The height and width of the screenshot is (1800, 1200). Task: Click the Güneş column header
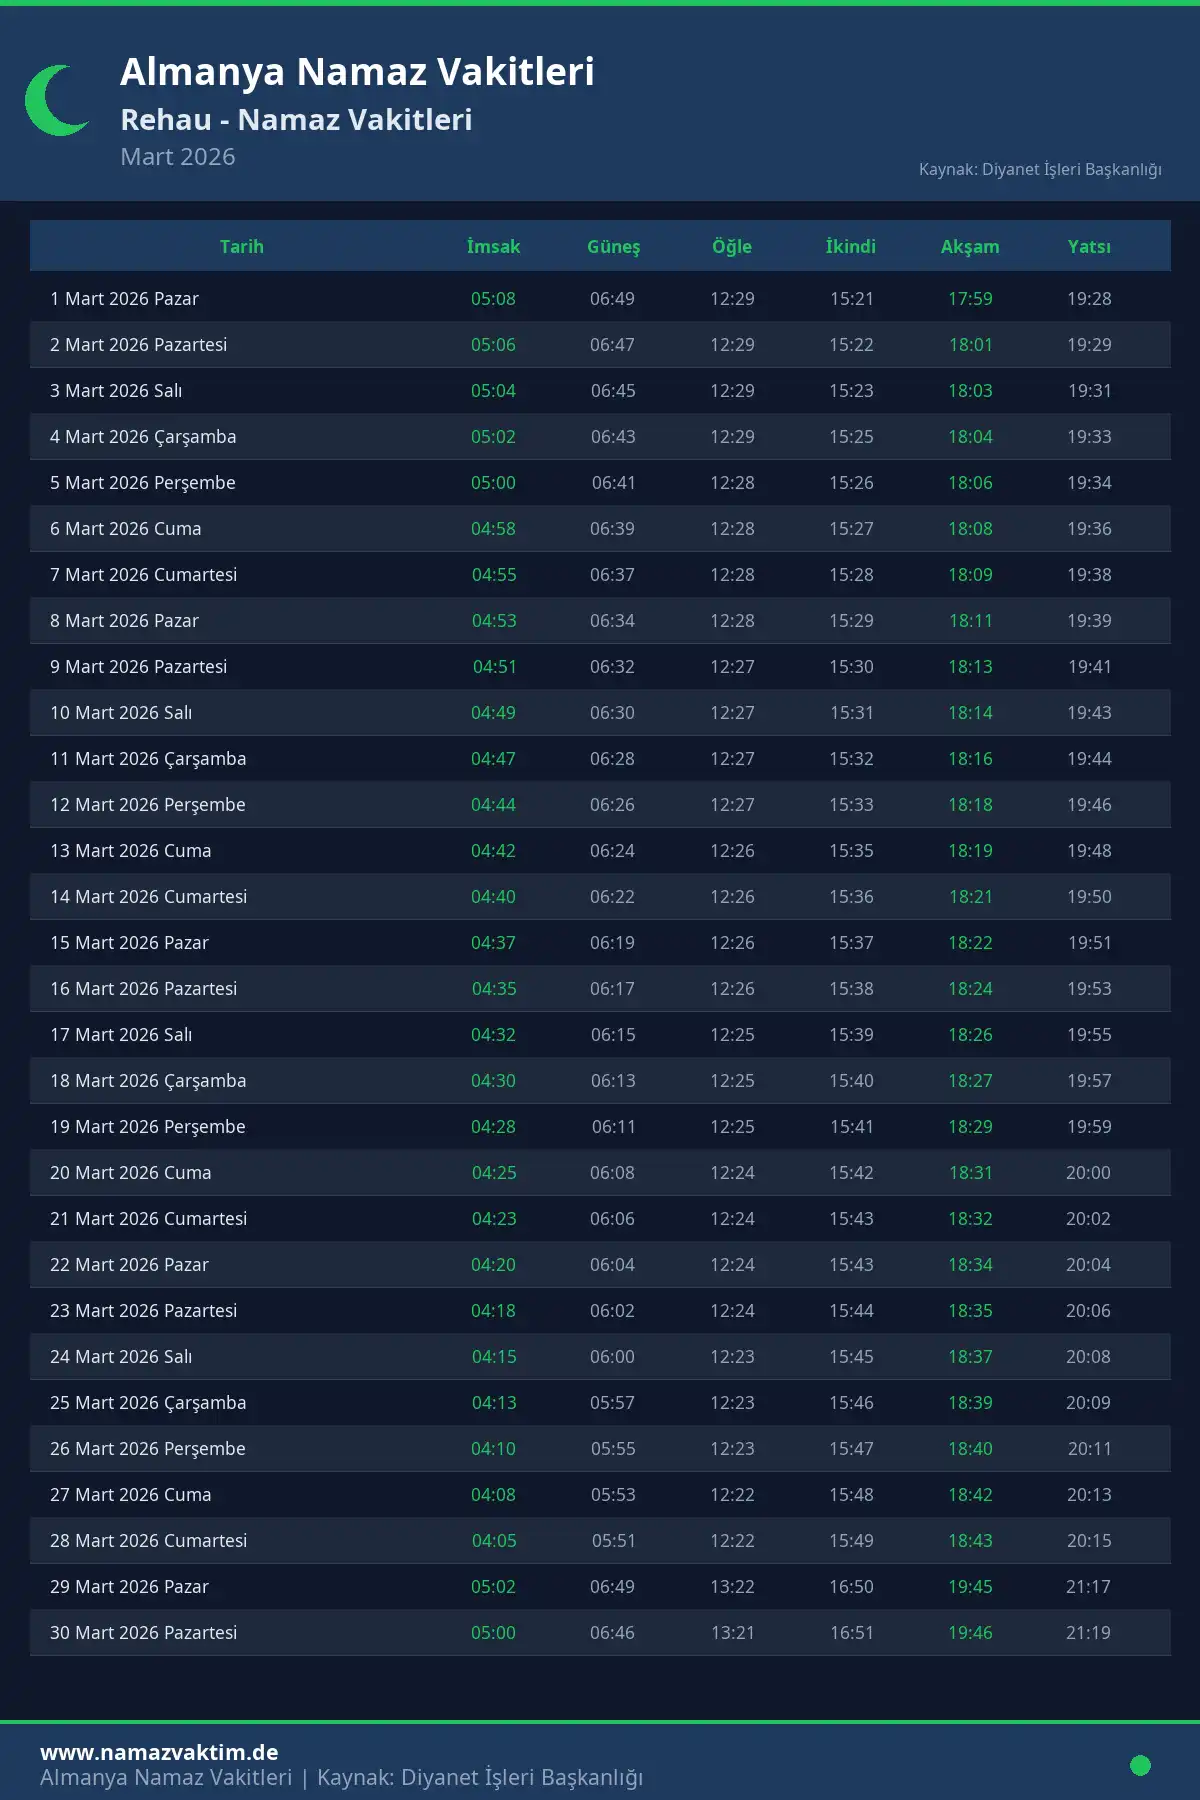point(613,247)
